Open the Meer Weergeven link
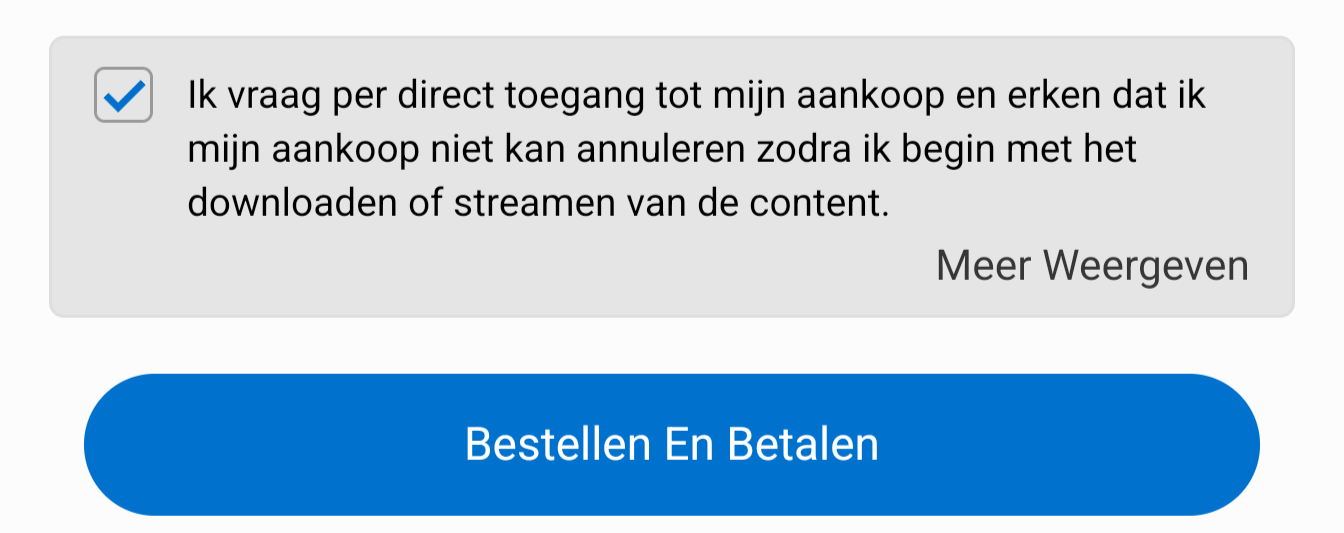The height and width of the screenshot is (533, 1344). 1092,266
